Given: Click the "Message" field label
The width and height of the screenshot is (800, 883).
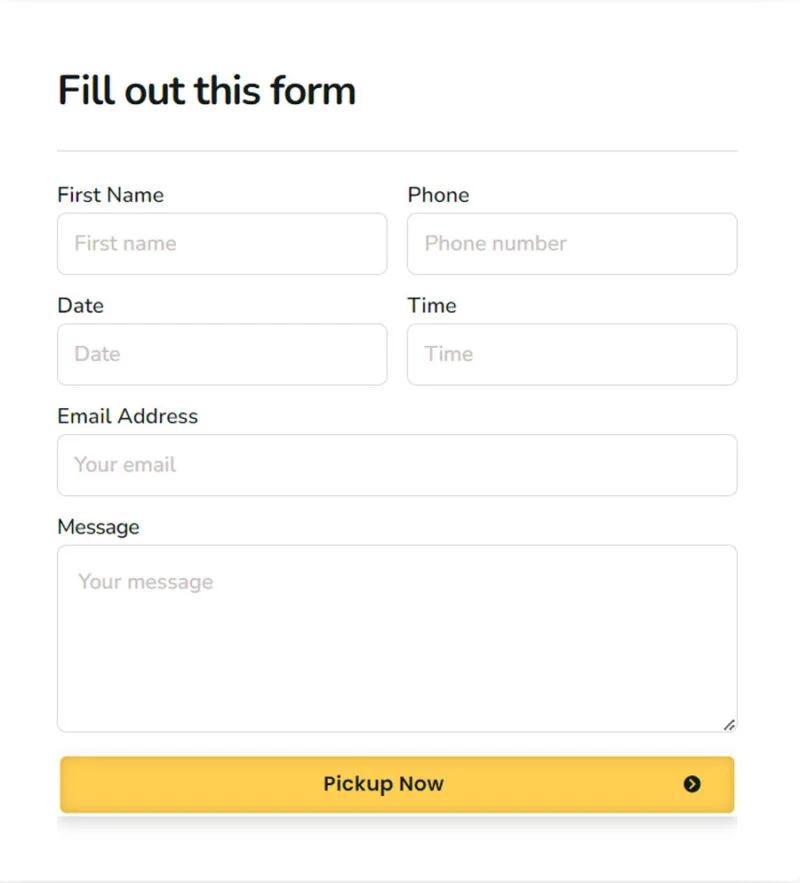Looking at the screenshot, I should point(99,527).
